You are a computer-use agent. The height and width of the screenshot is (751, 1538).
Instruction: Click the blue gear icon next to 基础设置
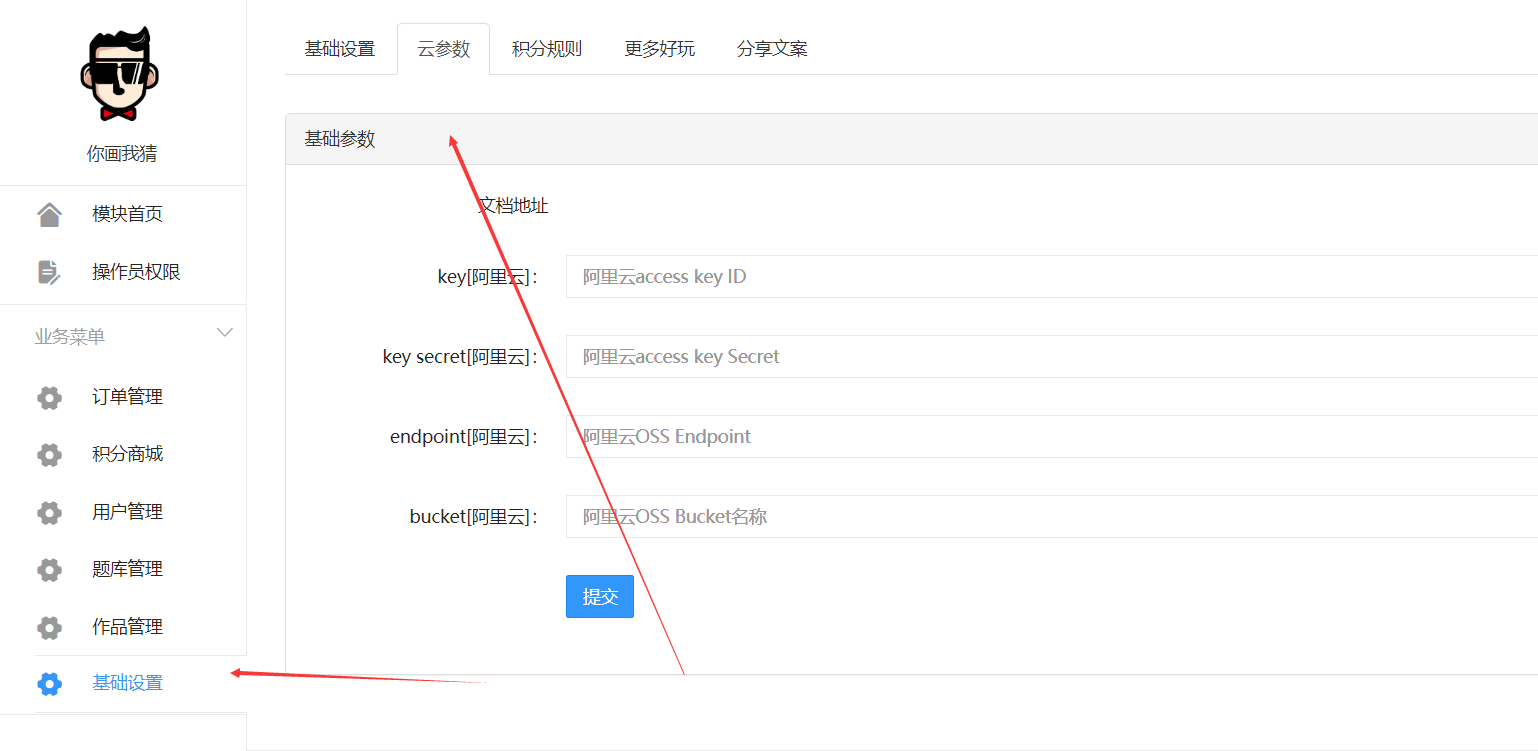pyautogui.click(x=49, y=684)
